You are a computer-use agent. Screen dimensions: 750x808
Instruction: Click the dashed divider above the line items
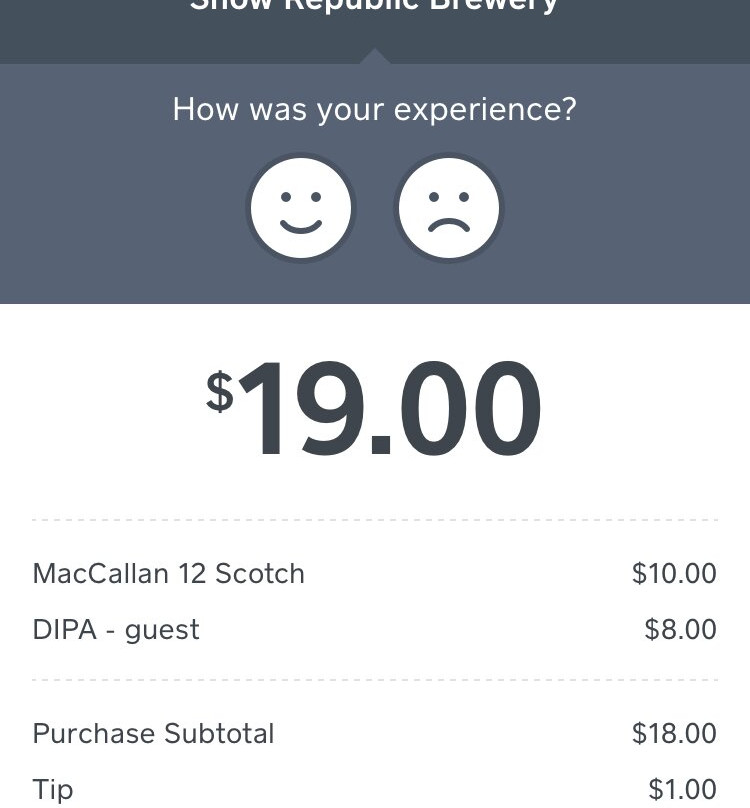(x=374, y=520)
